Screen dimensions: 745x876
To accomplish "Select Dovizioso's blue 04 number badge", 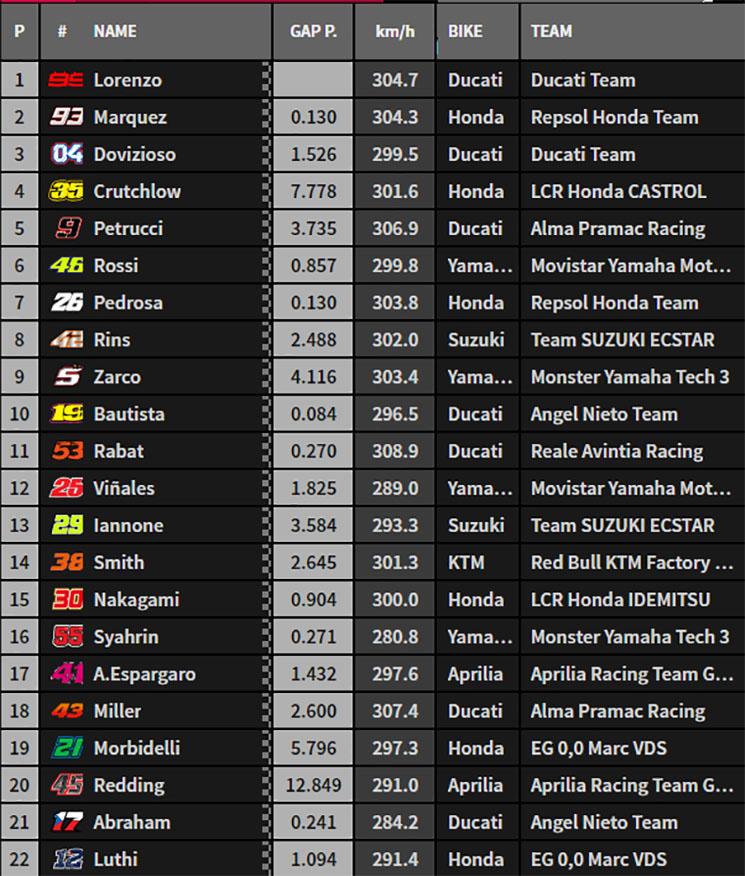I will pos(67,154).
